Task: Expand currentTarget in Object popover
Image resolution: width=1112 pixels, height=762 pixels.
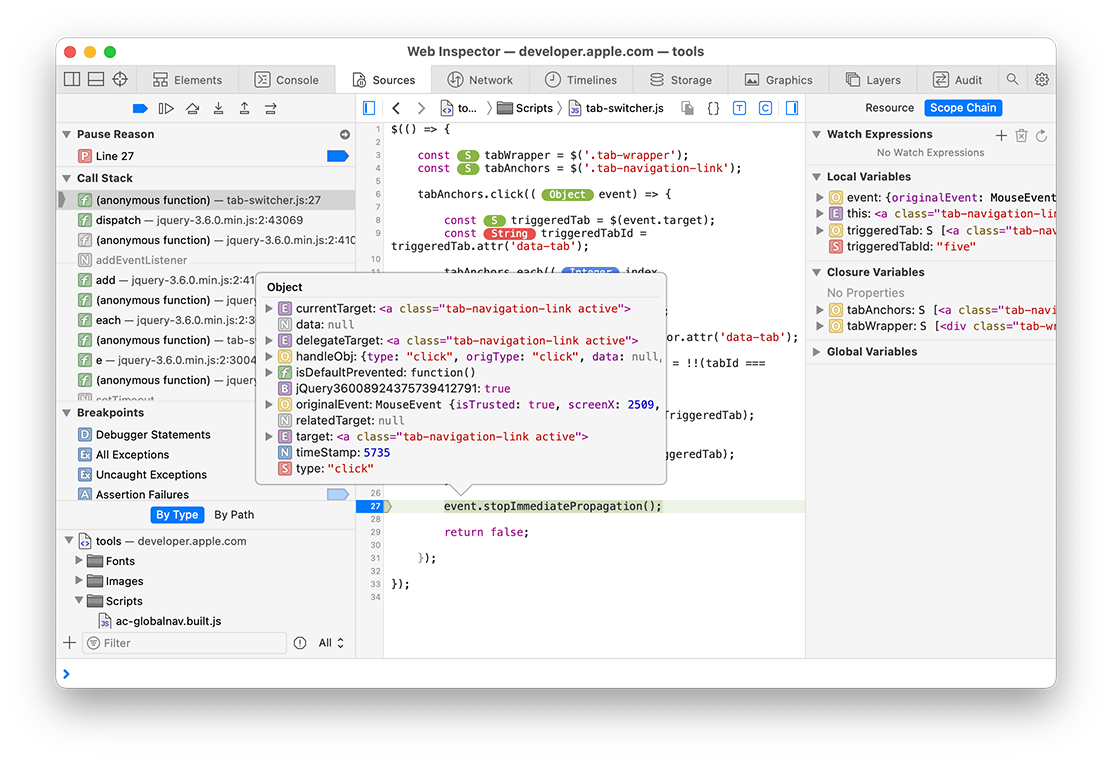Action: tap(269, 309)
